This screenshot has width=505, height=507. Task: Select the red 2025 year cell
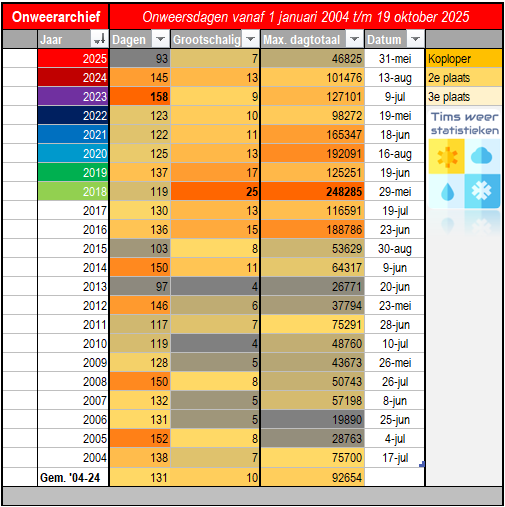73,58
